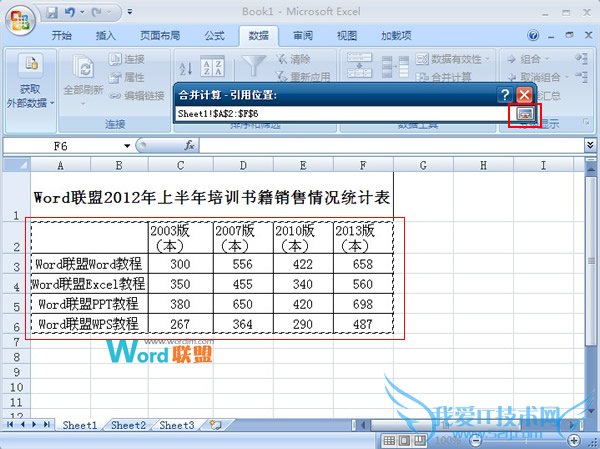Open the 审阅 ribbon tab
The height and width of the screenshot is (449, 600).
click(x=303, y=36)
